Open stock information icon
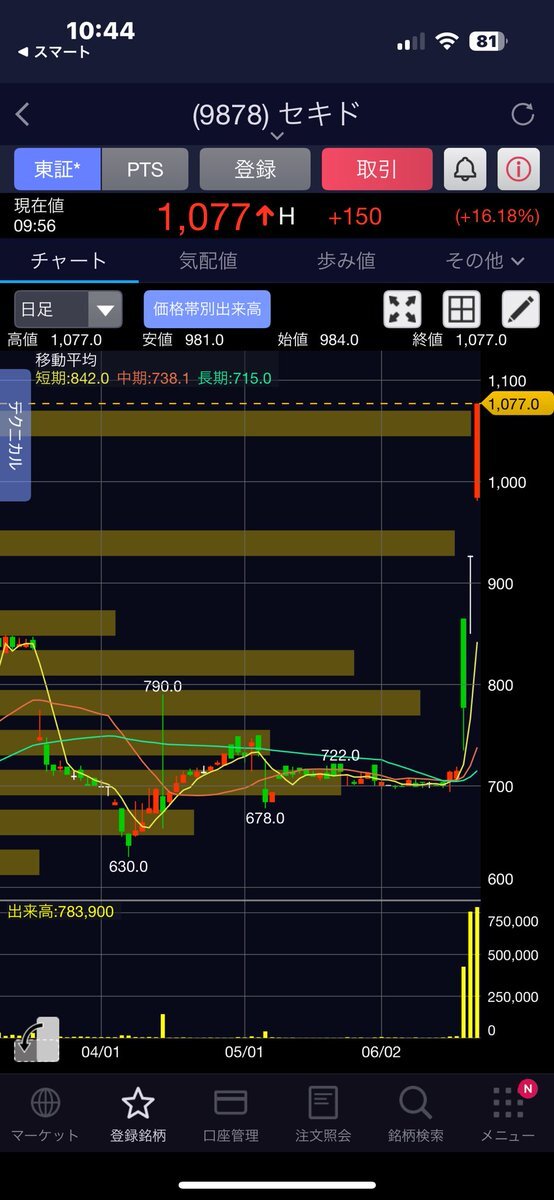This screenshot has width=554, height=1200. click(518, 169)
